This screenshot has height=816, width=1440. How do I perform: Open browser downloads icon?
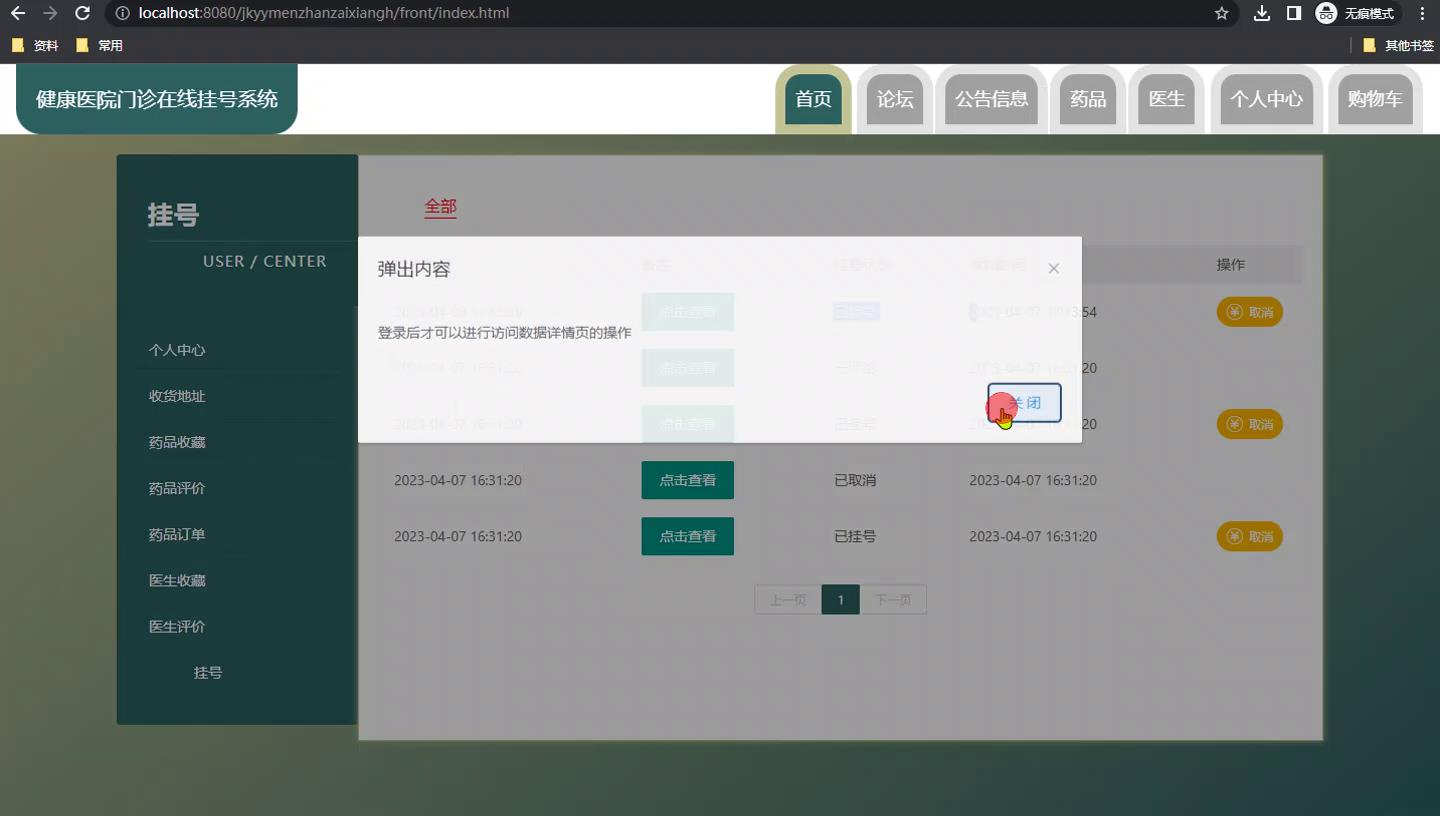point(1262,13)
